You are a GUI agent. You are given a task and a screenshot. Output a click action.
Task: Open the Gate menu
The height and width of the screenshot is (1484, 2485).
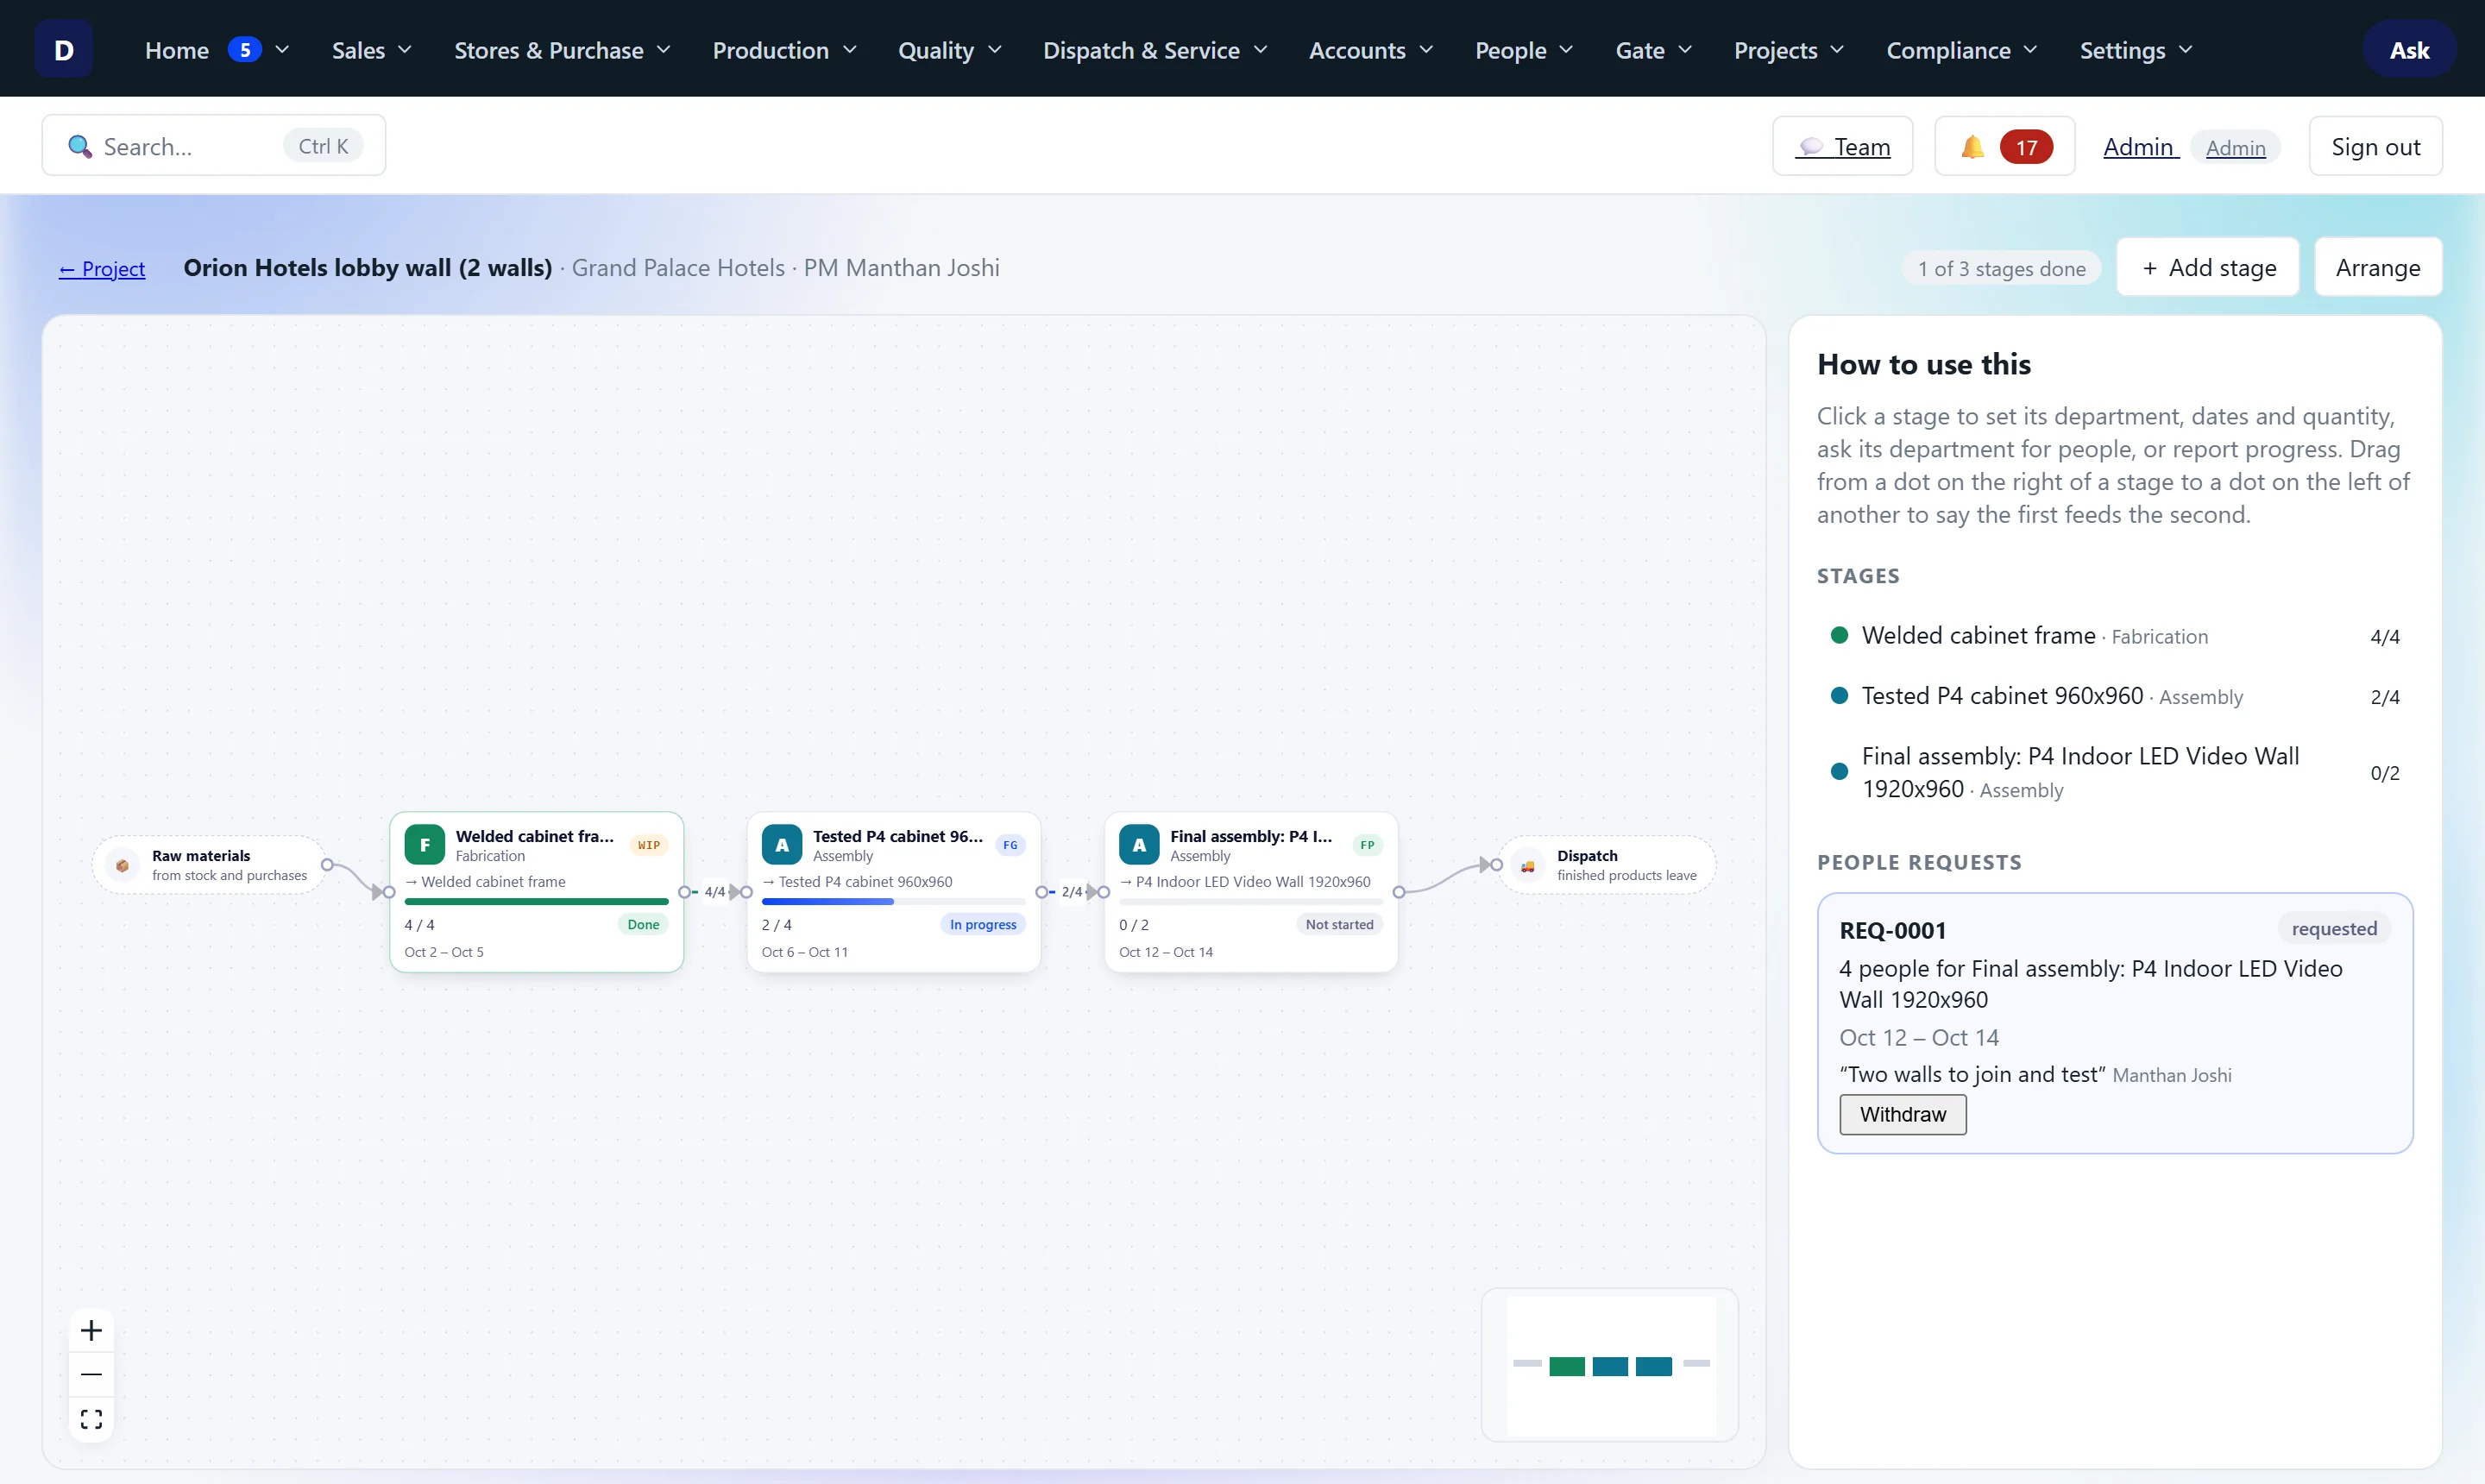click(1654, 50)
